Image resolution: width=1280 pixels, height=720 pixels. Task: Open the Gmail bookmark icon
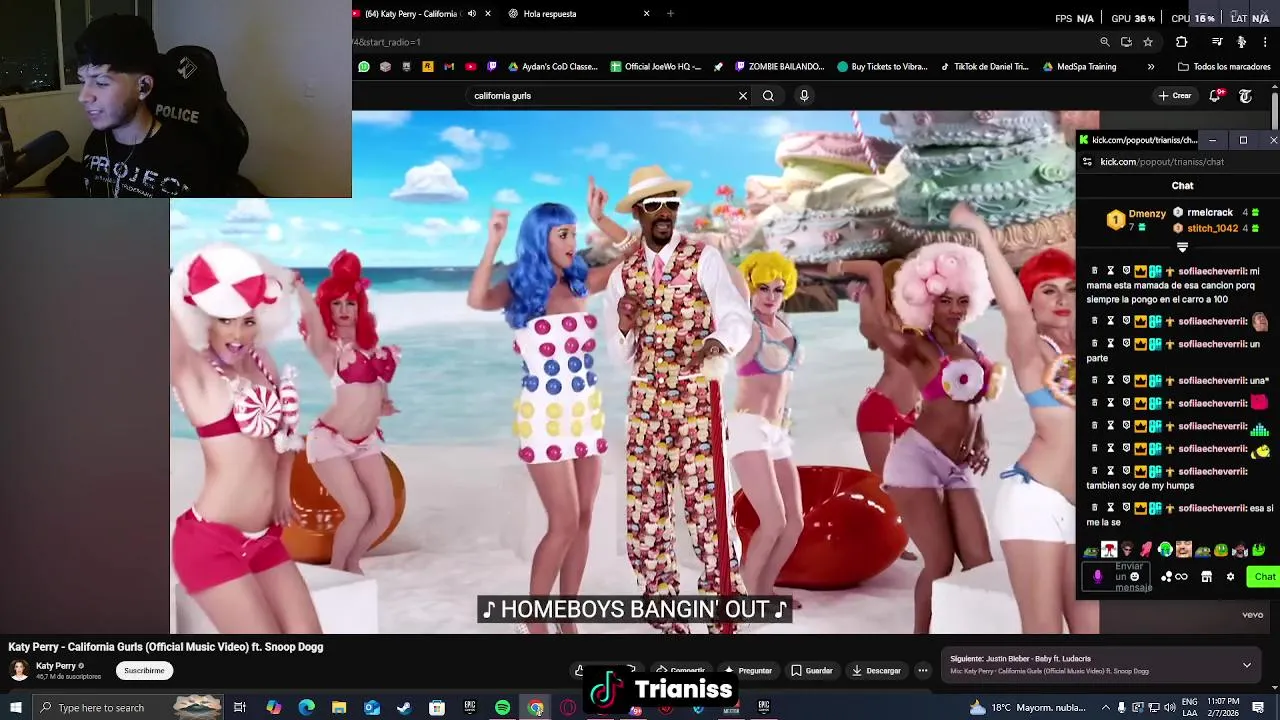point(449,67)
